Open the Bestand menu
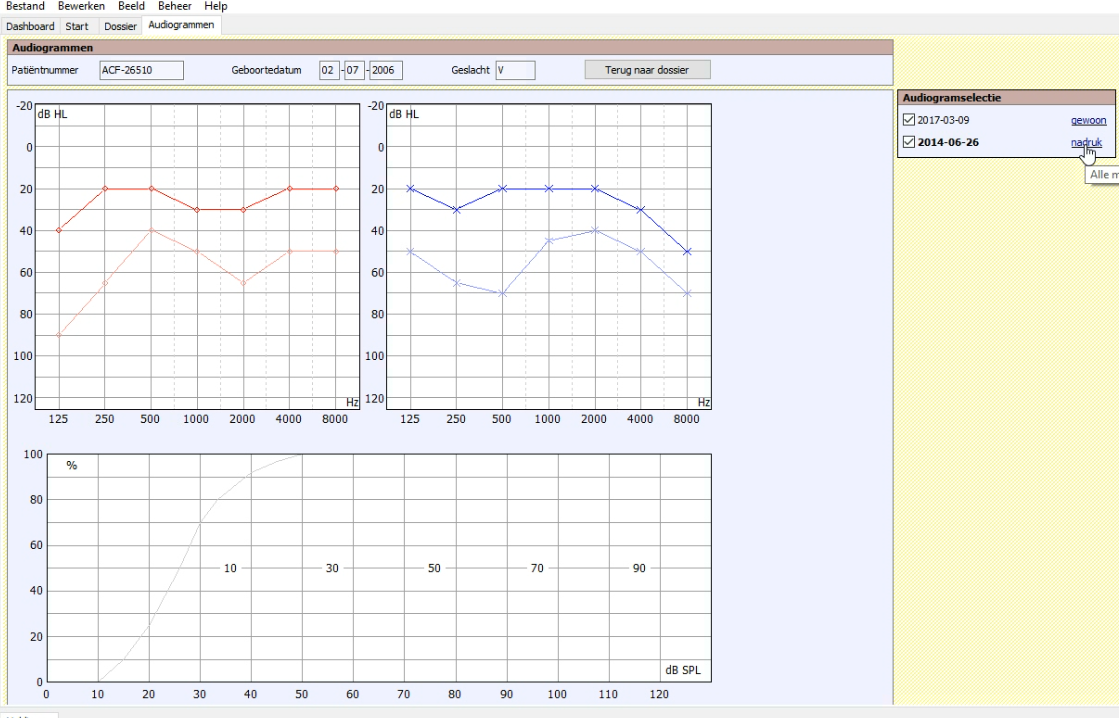 click(x=26, y=7)
